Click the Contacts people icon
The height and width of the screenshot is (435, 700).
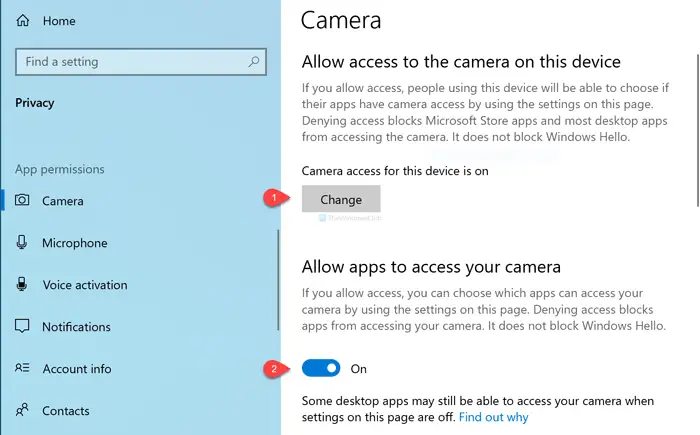tap(23, 411)
